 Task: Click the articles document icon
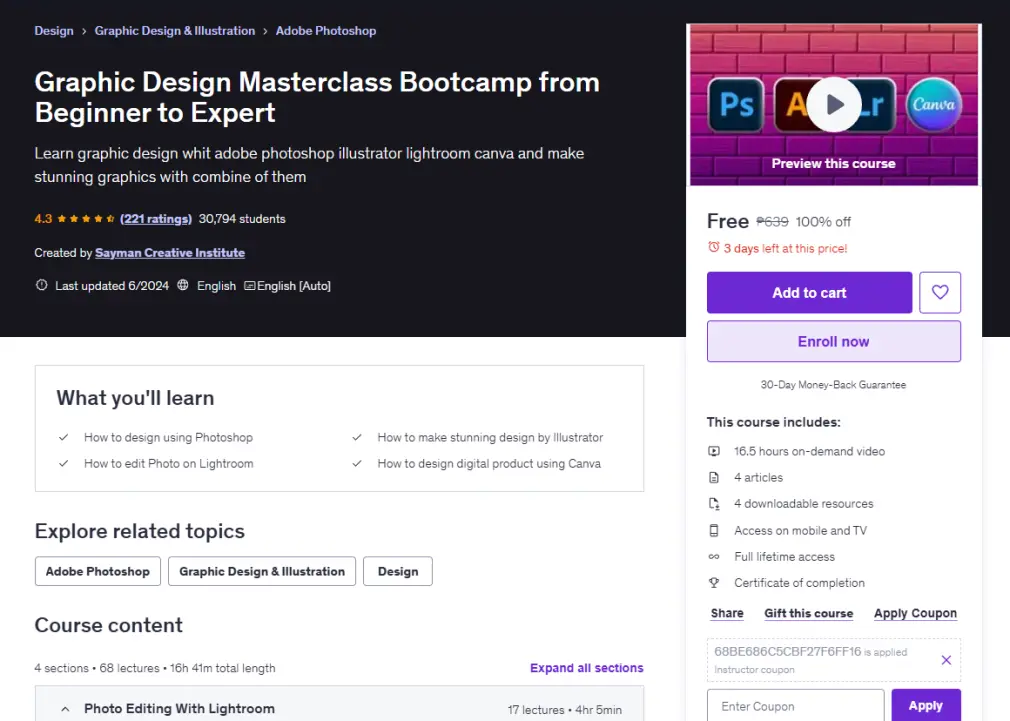(x=714, y=477)
